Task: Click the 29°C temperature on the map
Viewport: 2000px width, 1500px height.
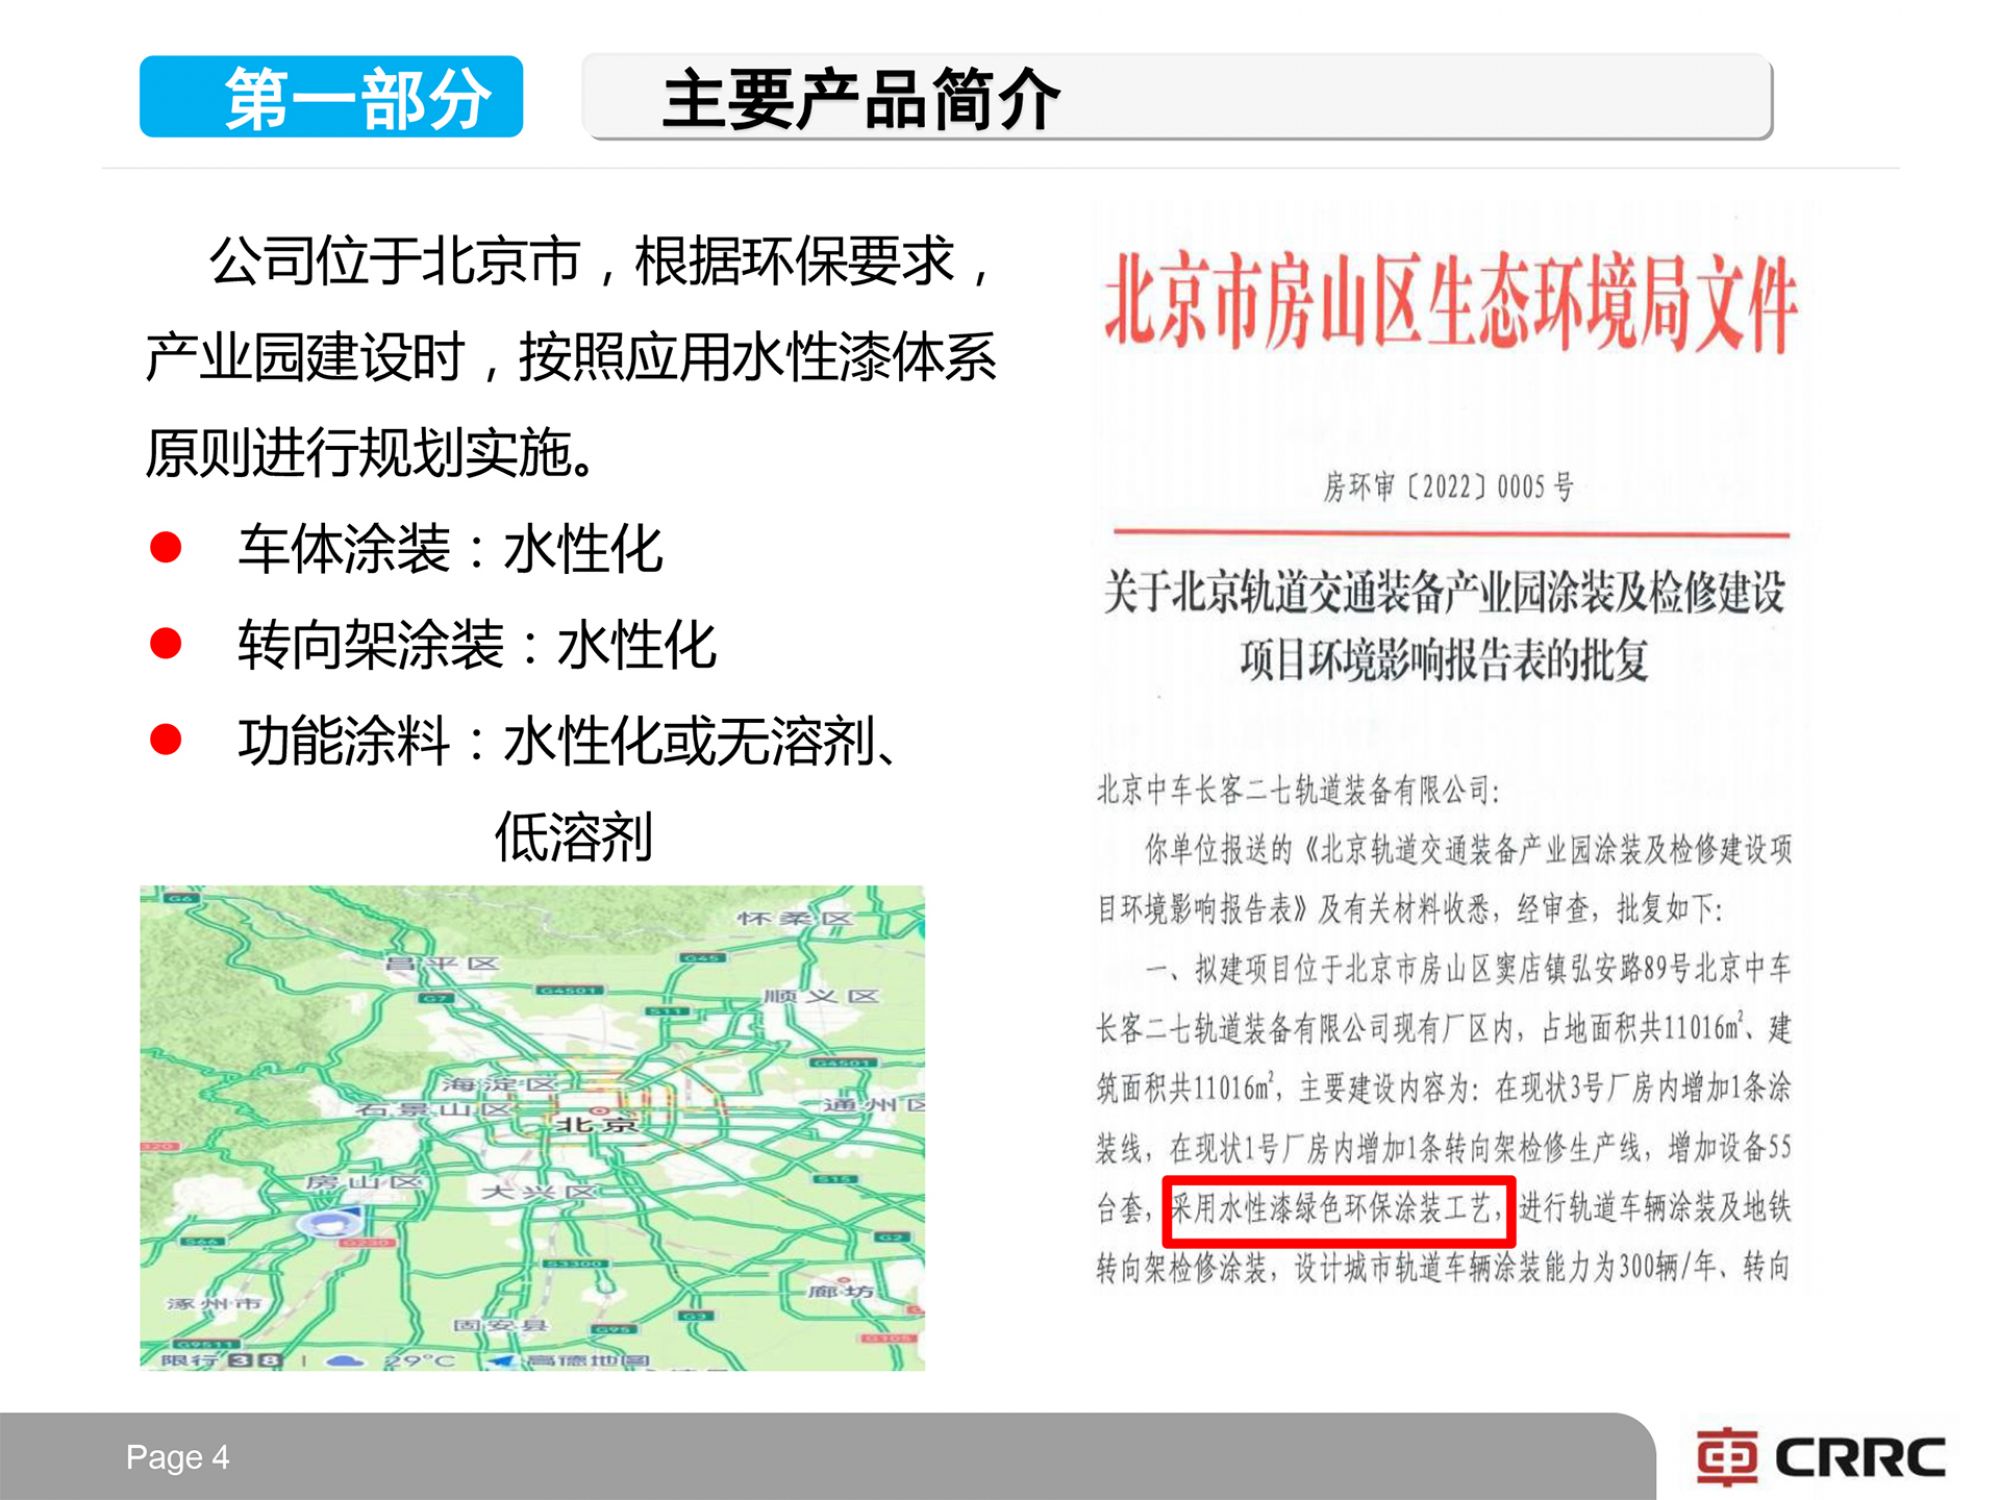Action: pyautogui.click(x=421, y=1360)
